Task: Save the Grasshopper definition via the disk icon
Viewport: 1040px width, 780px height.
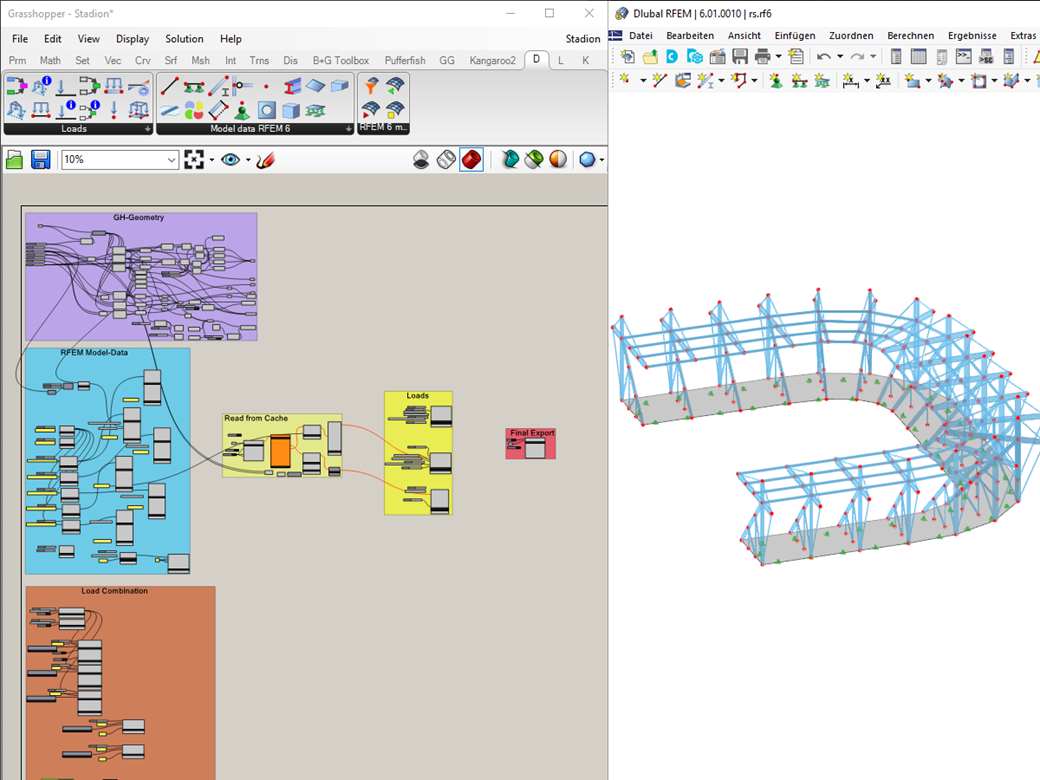Action: click(x=40, y=159)
